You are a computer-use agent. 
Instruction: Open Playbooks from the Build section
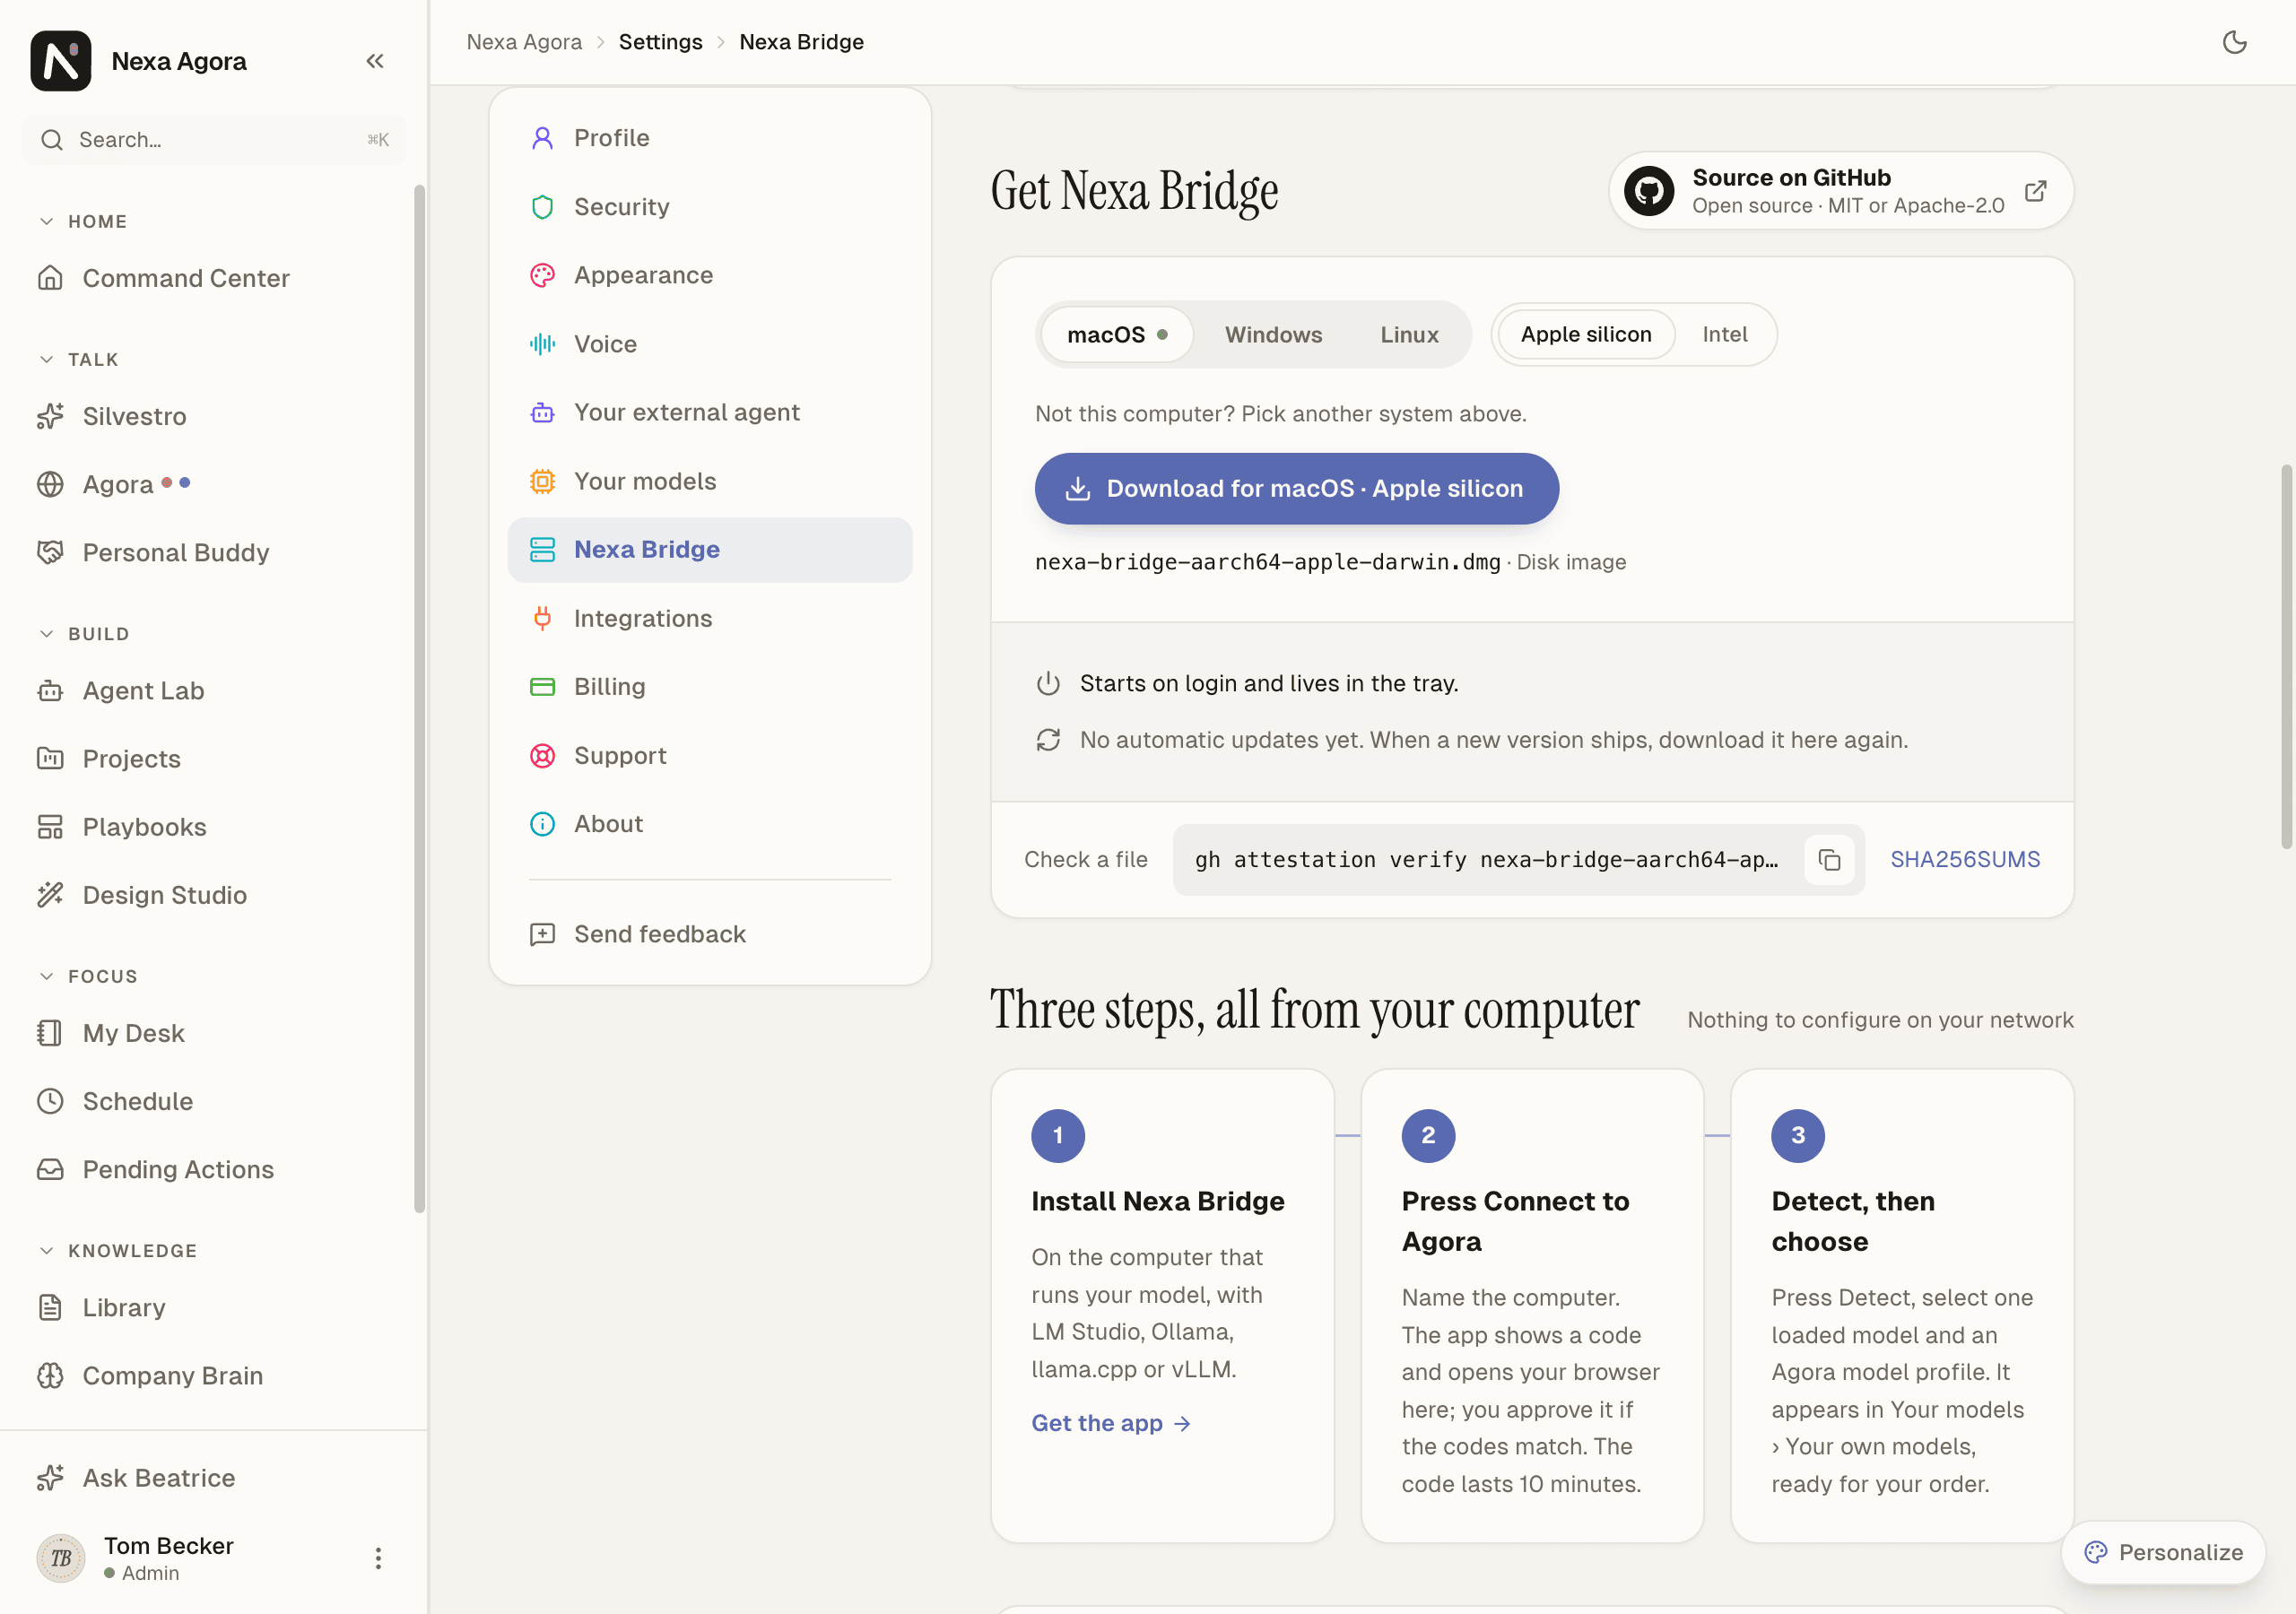[x=214, y=827]
